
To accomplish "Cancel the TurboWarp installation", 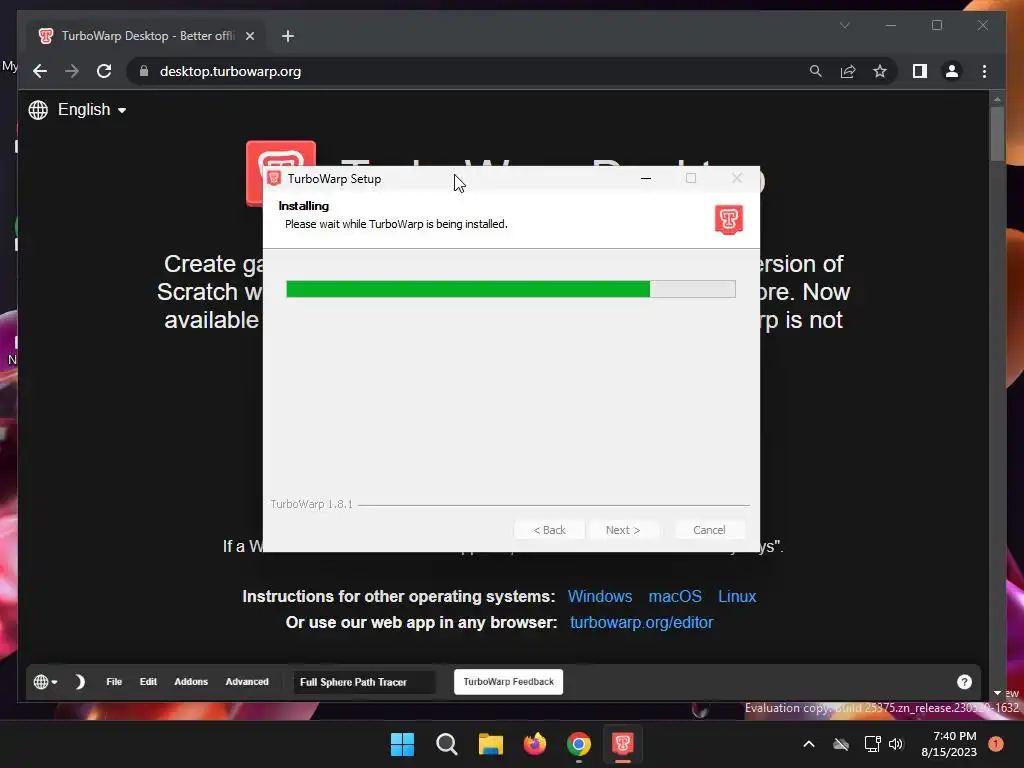I will tap(709, 530).
